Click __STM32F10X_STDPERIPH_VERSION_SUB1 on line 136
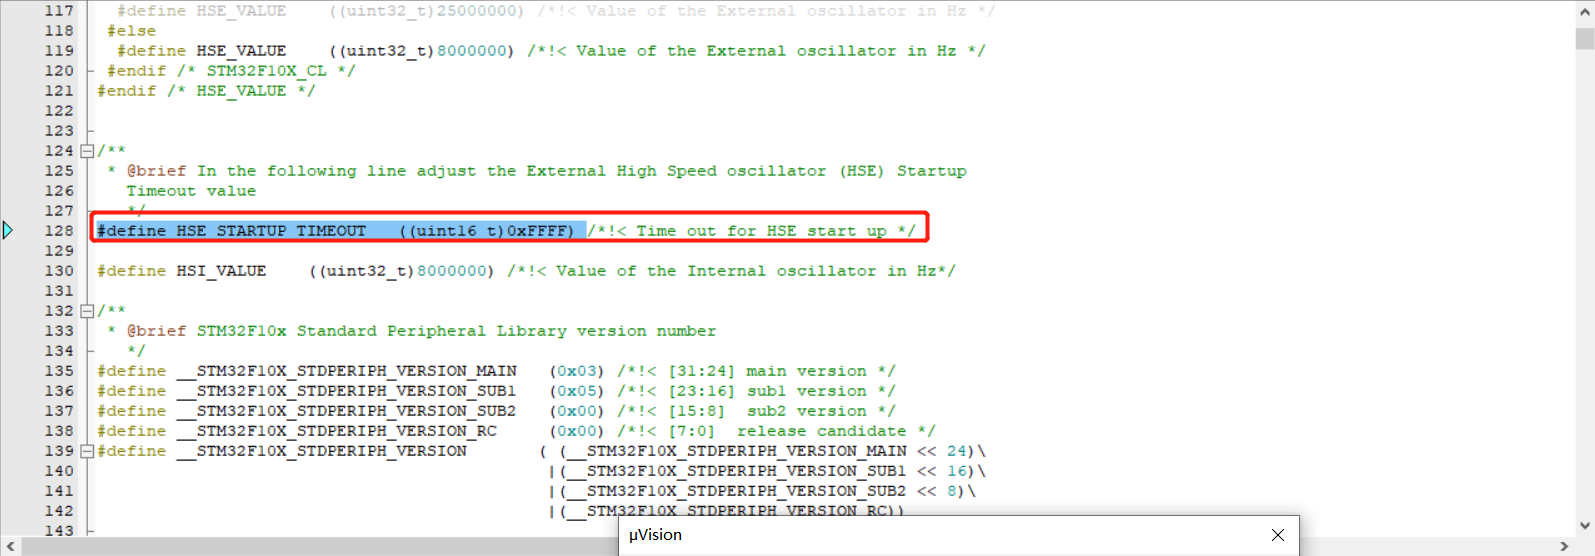 pyautogui.click(x=346, y=391)
